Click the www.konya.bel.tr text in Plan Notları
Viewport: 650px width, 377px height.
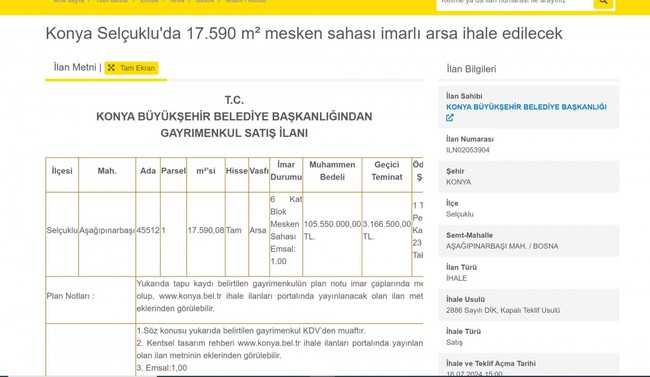click(190, 296)
